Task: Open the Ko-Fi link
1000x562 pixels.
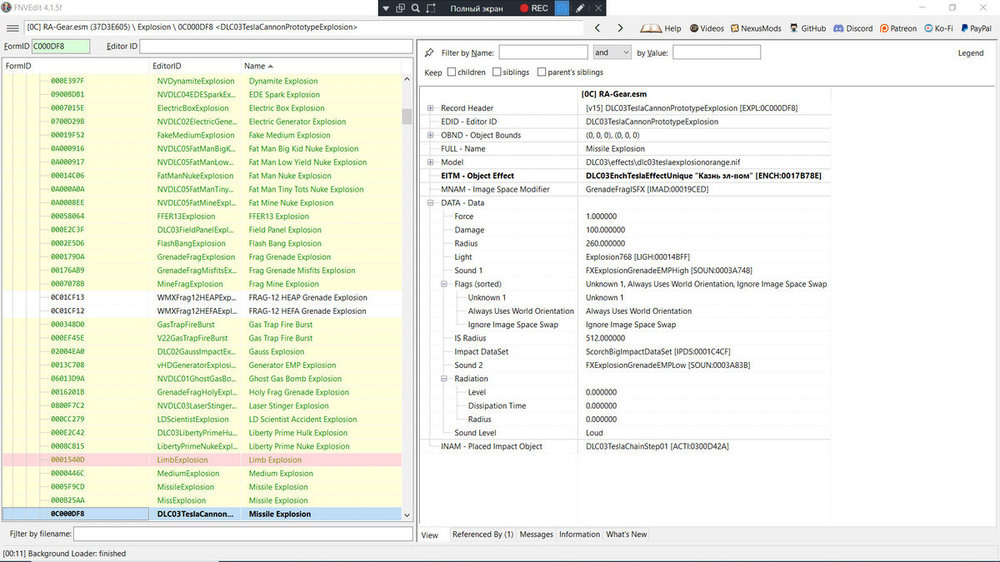Action: point(939,28)
